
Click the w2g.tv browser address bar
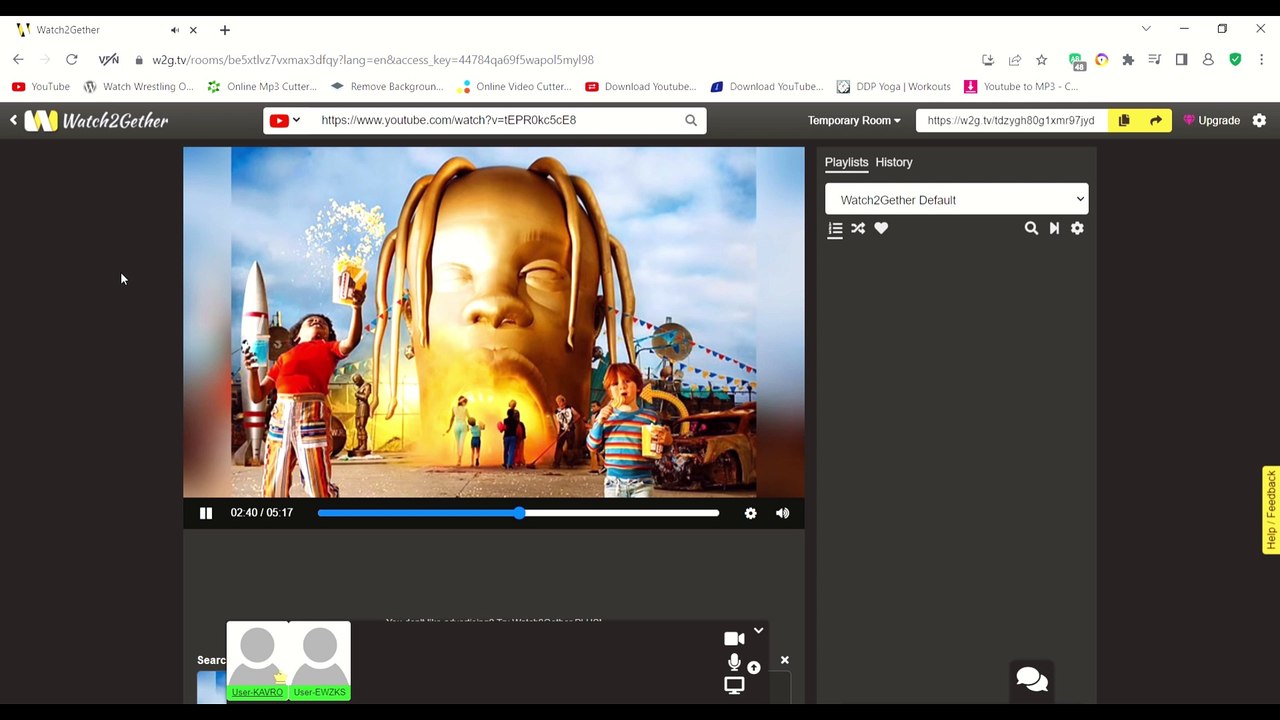pos(372,60)
